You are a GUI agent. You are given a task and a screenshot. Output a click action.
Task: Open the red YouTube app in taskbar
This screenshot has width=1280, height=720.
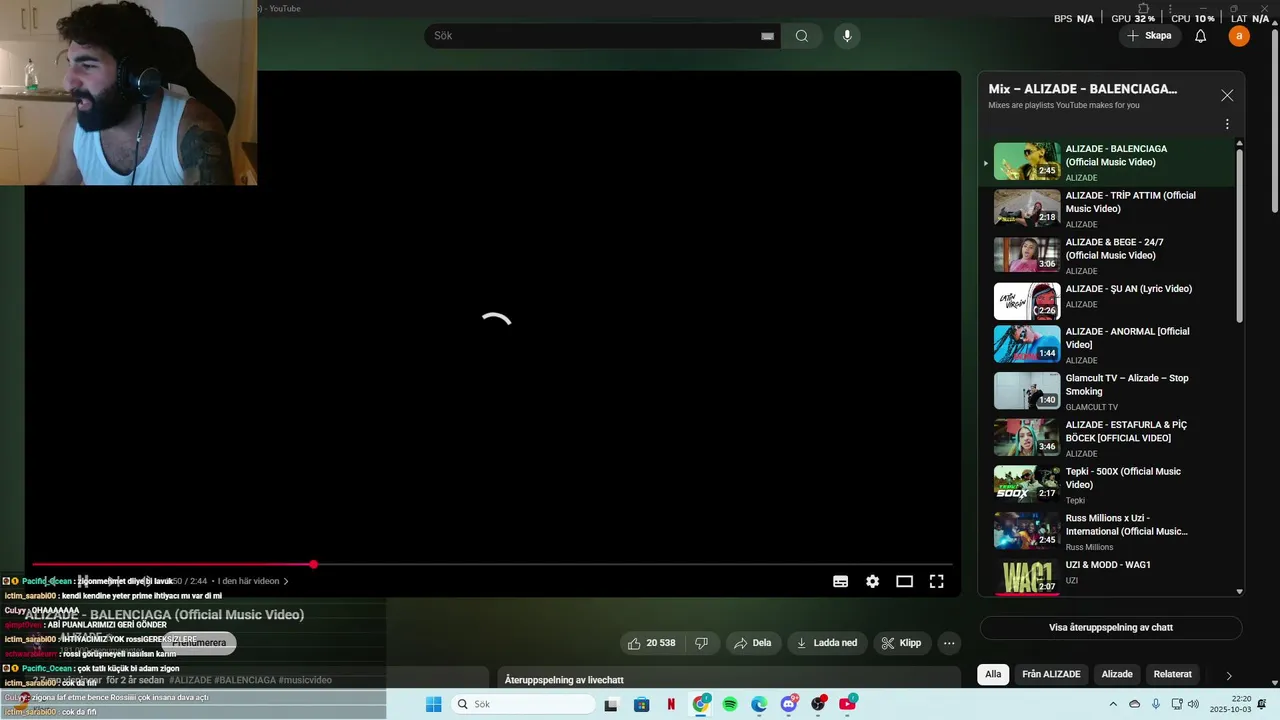coord(848,704)
